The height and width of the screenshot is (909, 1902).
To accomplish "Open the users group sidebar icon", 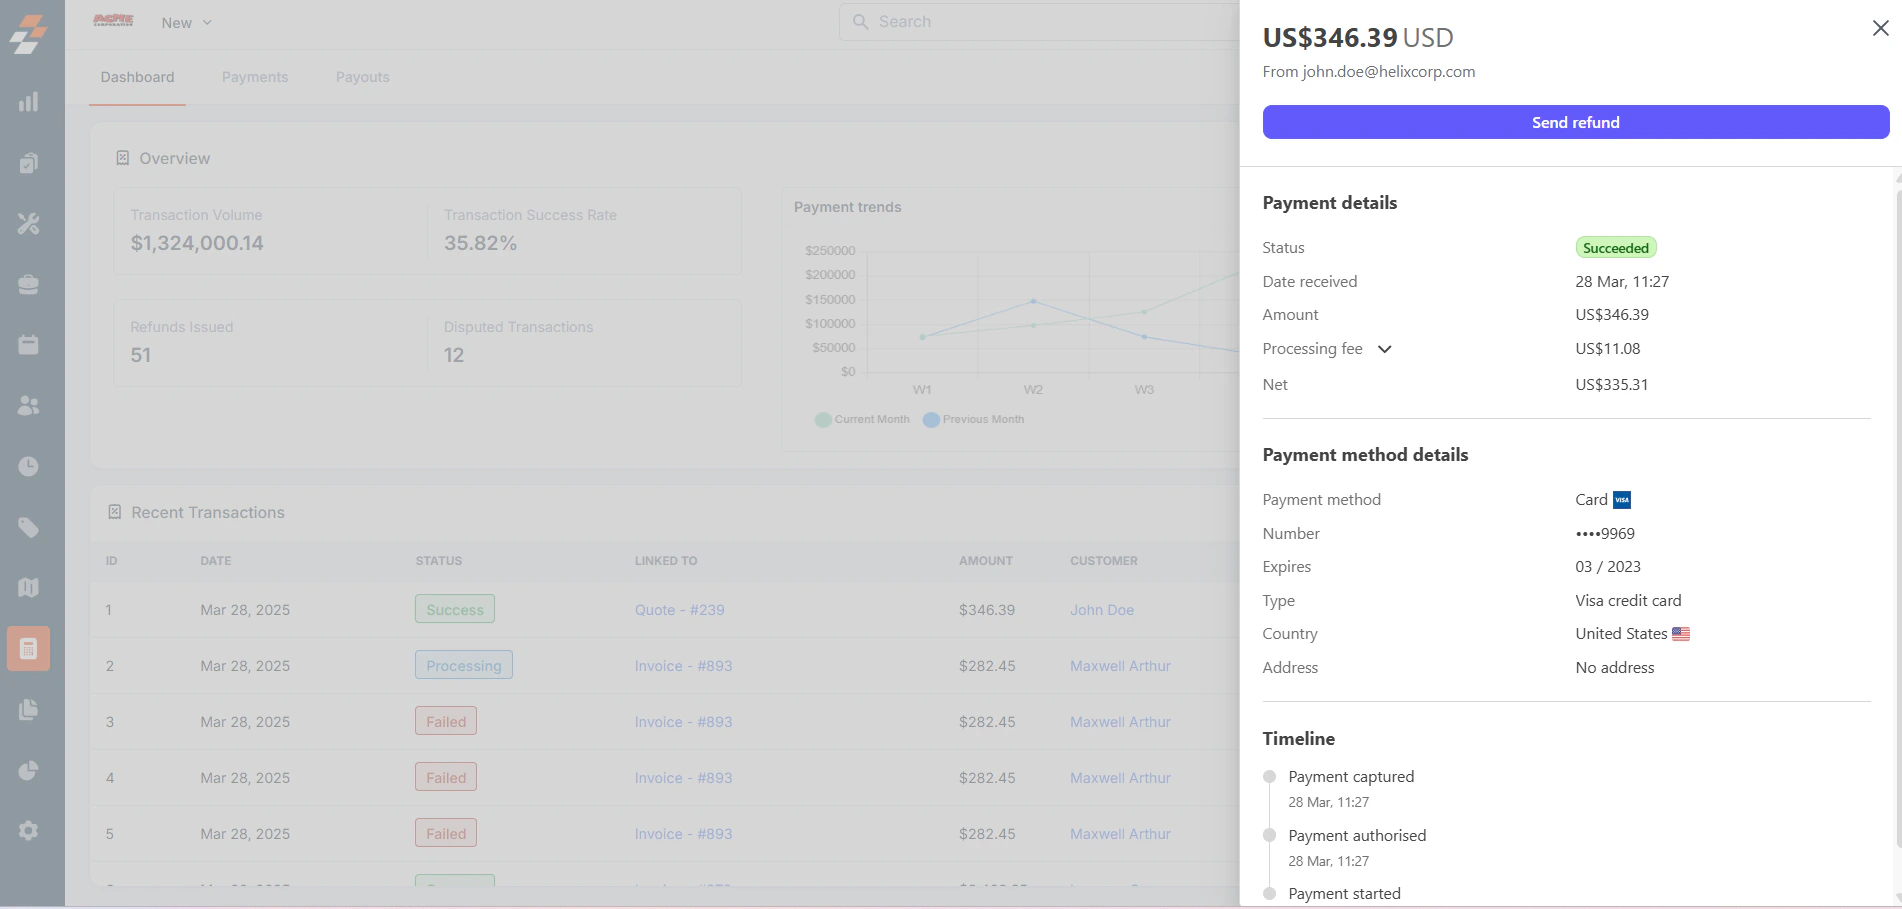I will point(28,406).
